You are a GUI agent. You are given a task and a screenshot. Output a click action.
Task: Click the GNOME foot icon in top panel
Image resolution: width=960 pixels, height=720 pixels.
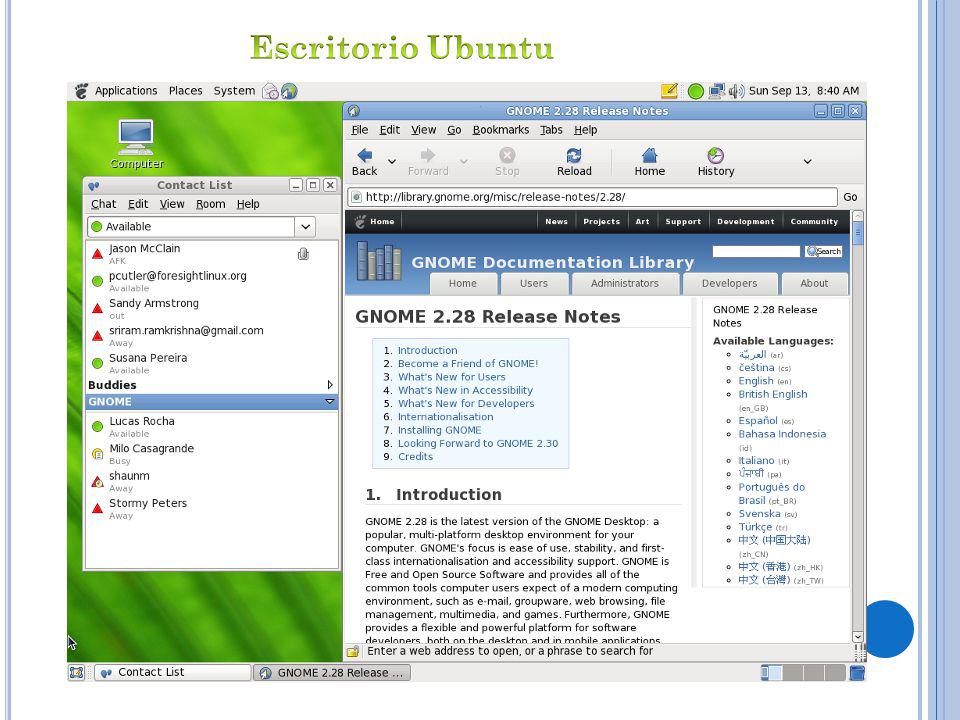[x=81, y=91]
